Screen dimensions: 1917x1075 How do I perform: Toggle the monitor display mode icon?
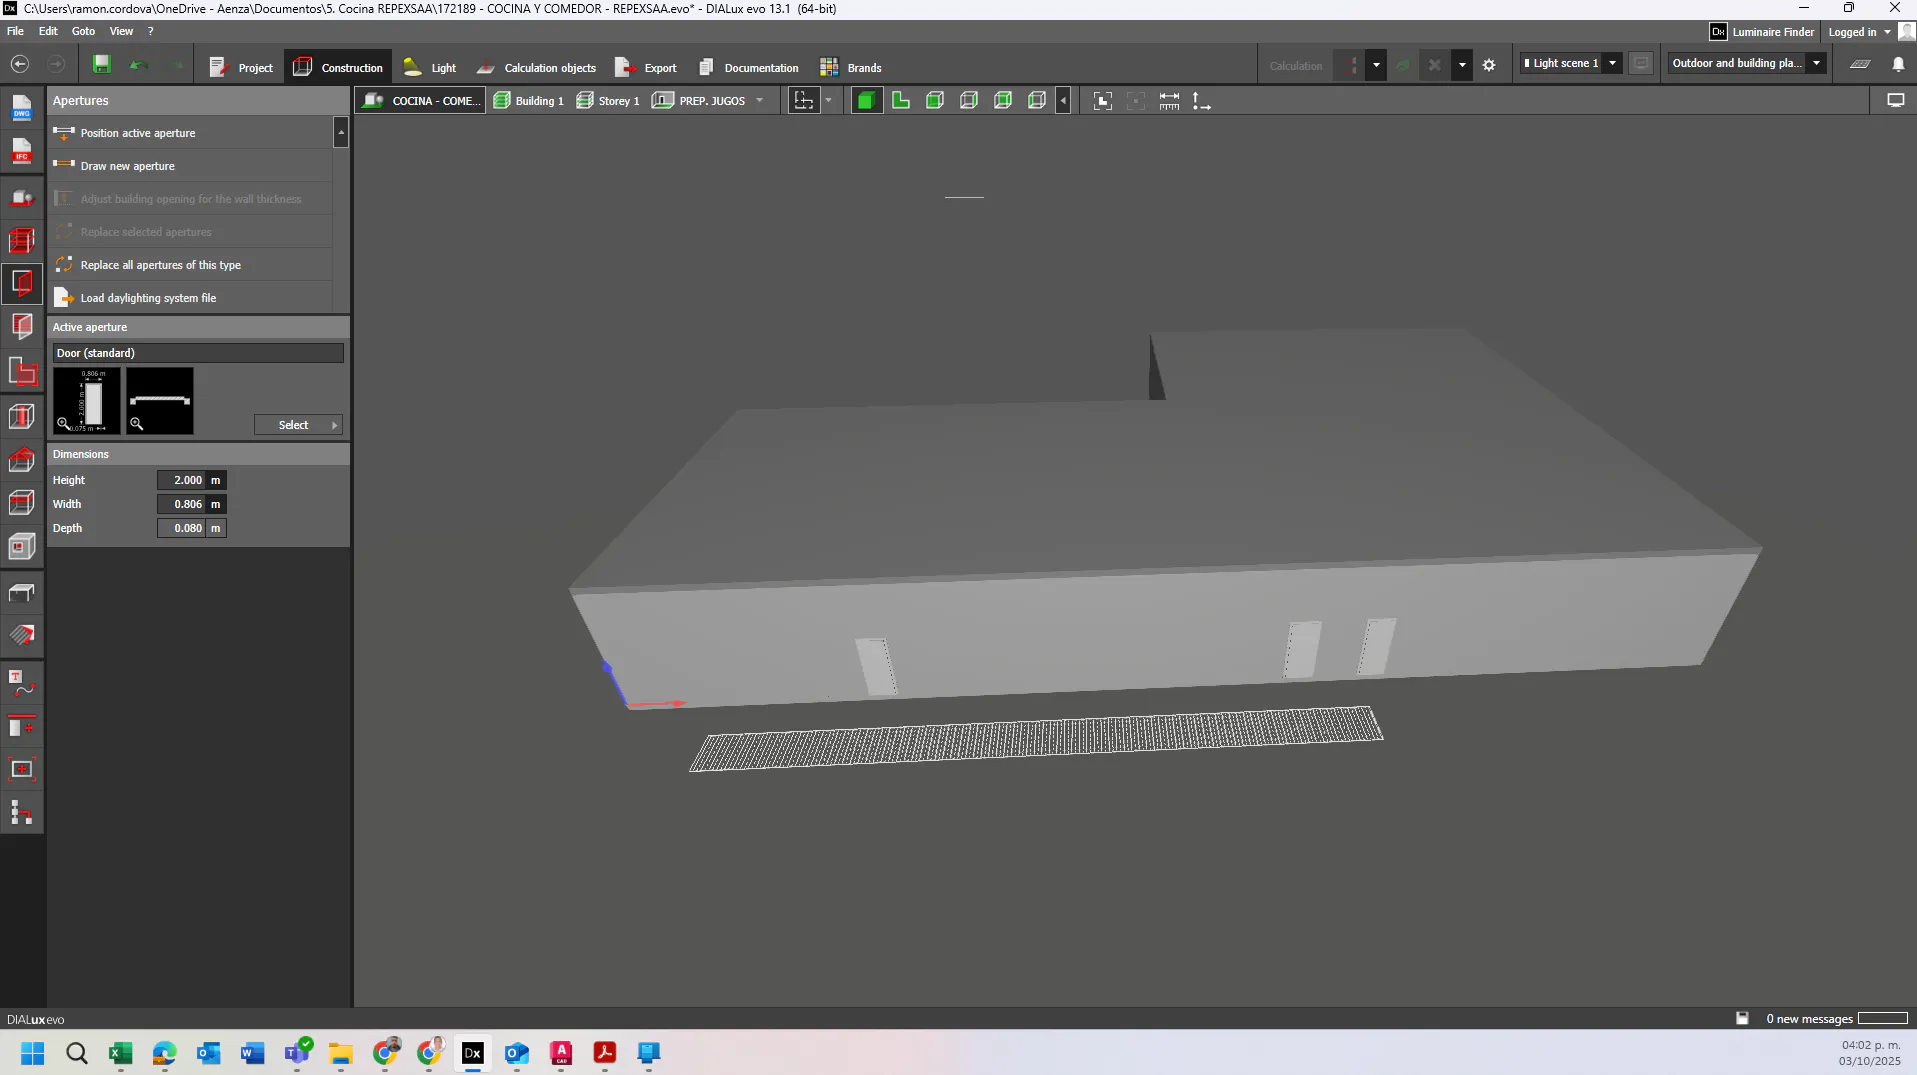coord(1895,100)
